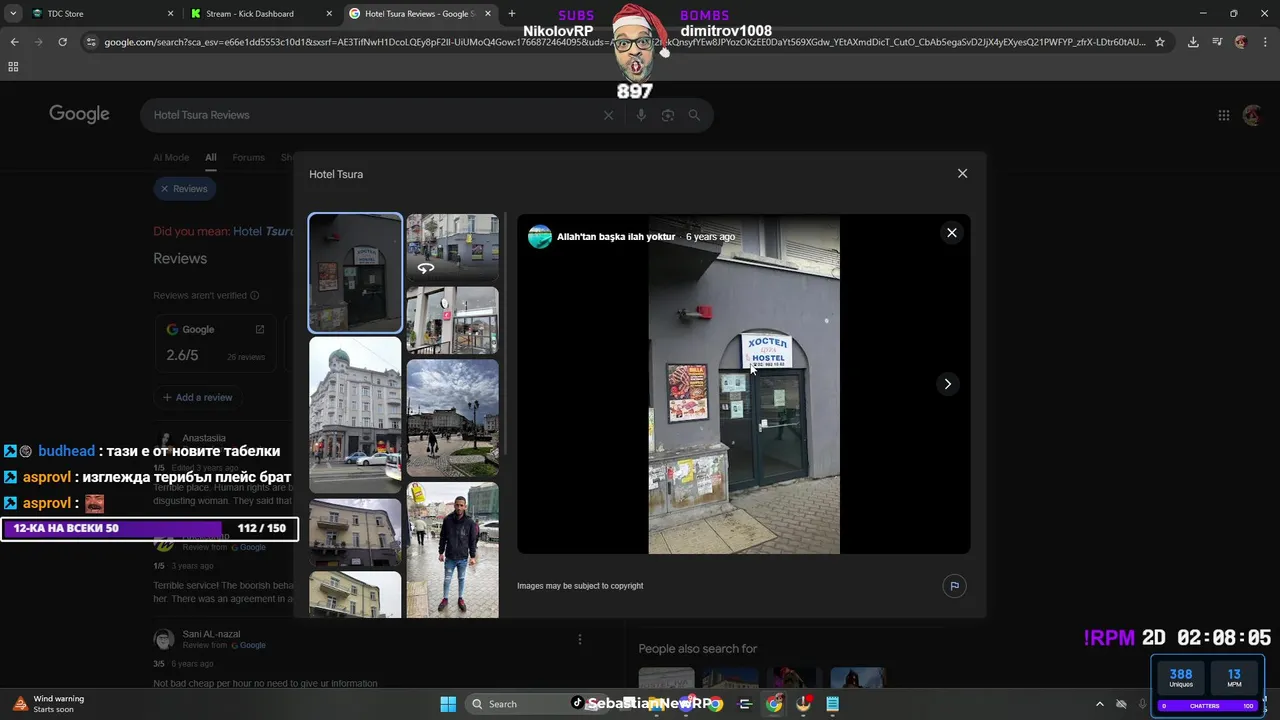Open Chrome profile avatar in toolbar
The width and height of the screenshot is (1280, 720).
coord(1241,42)
